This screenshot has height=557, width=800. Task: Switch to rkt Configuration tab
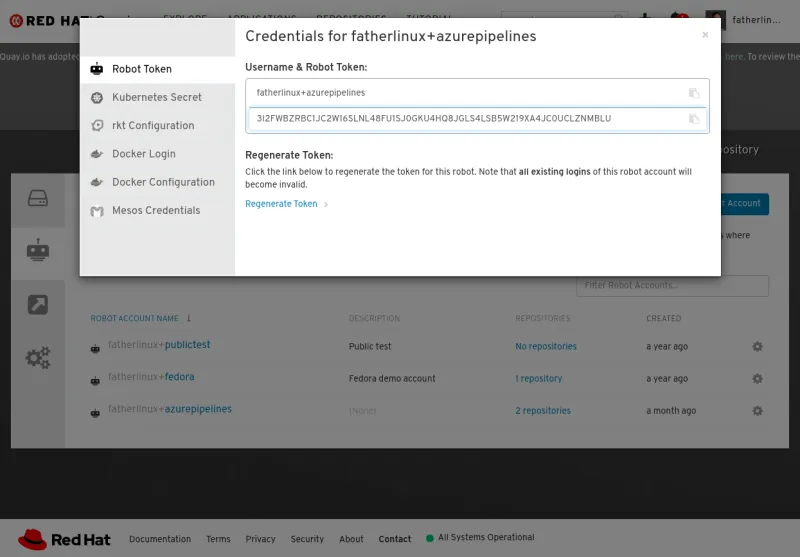click(x=153, y=126)
